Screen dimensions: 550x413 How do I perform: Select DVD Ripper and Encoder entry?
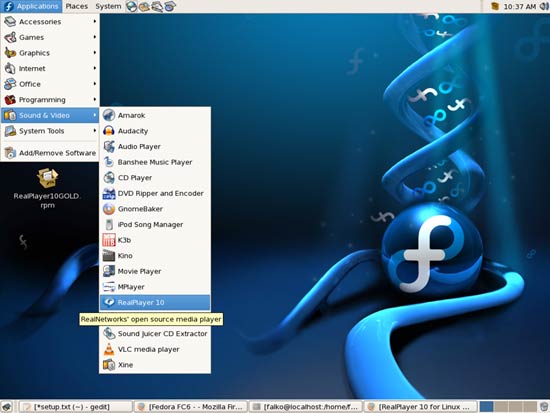click(155, 193)
